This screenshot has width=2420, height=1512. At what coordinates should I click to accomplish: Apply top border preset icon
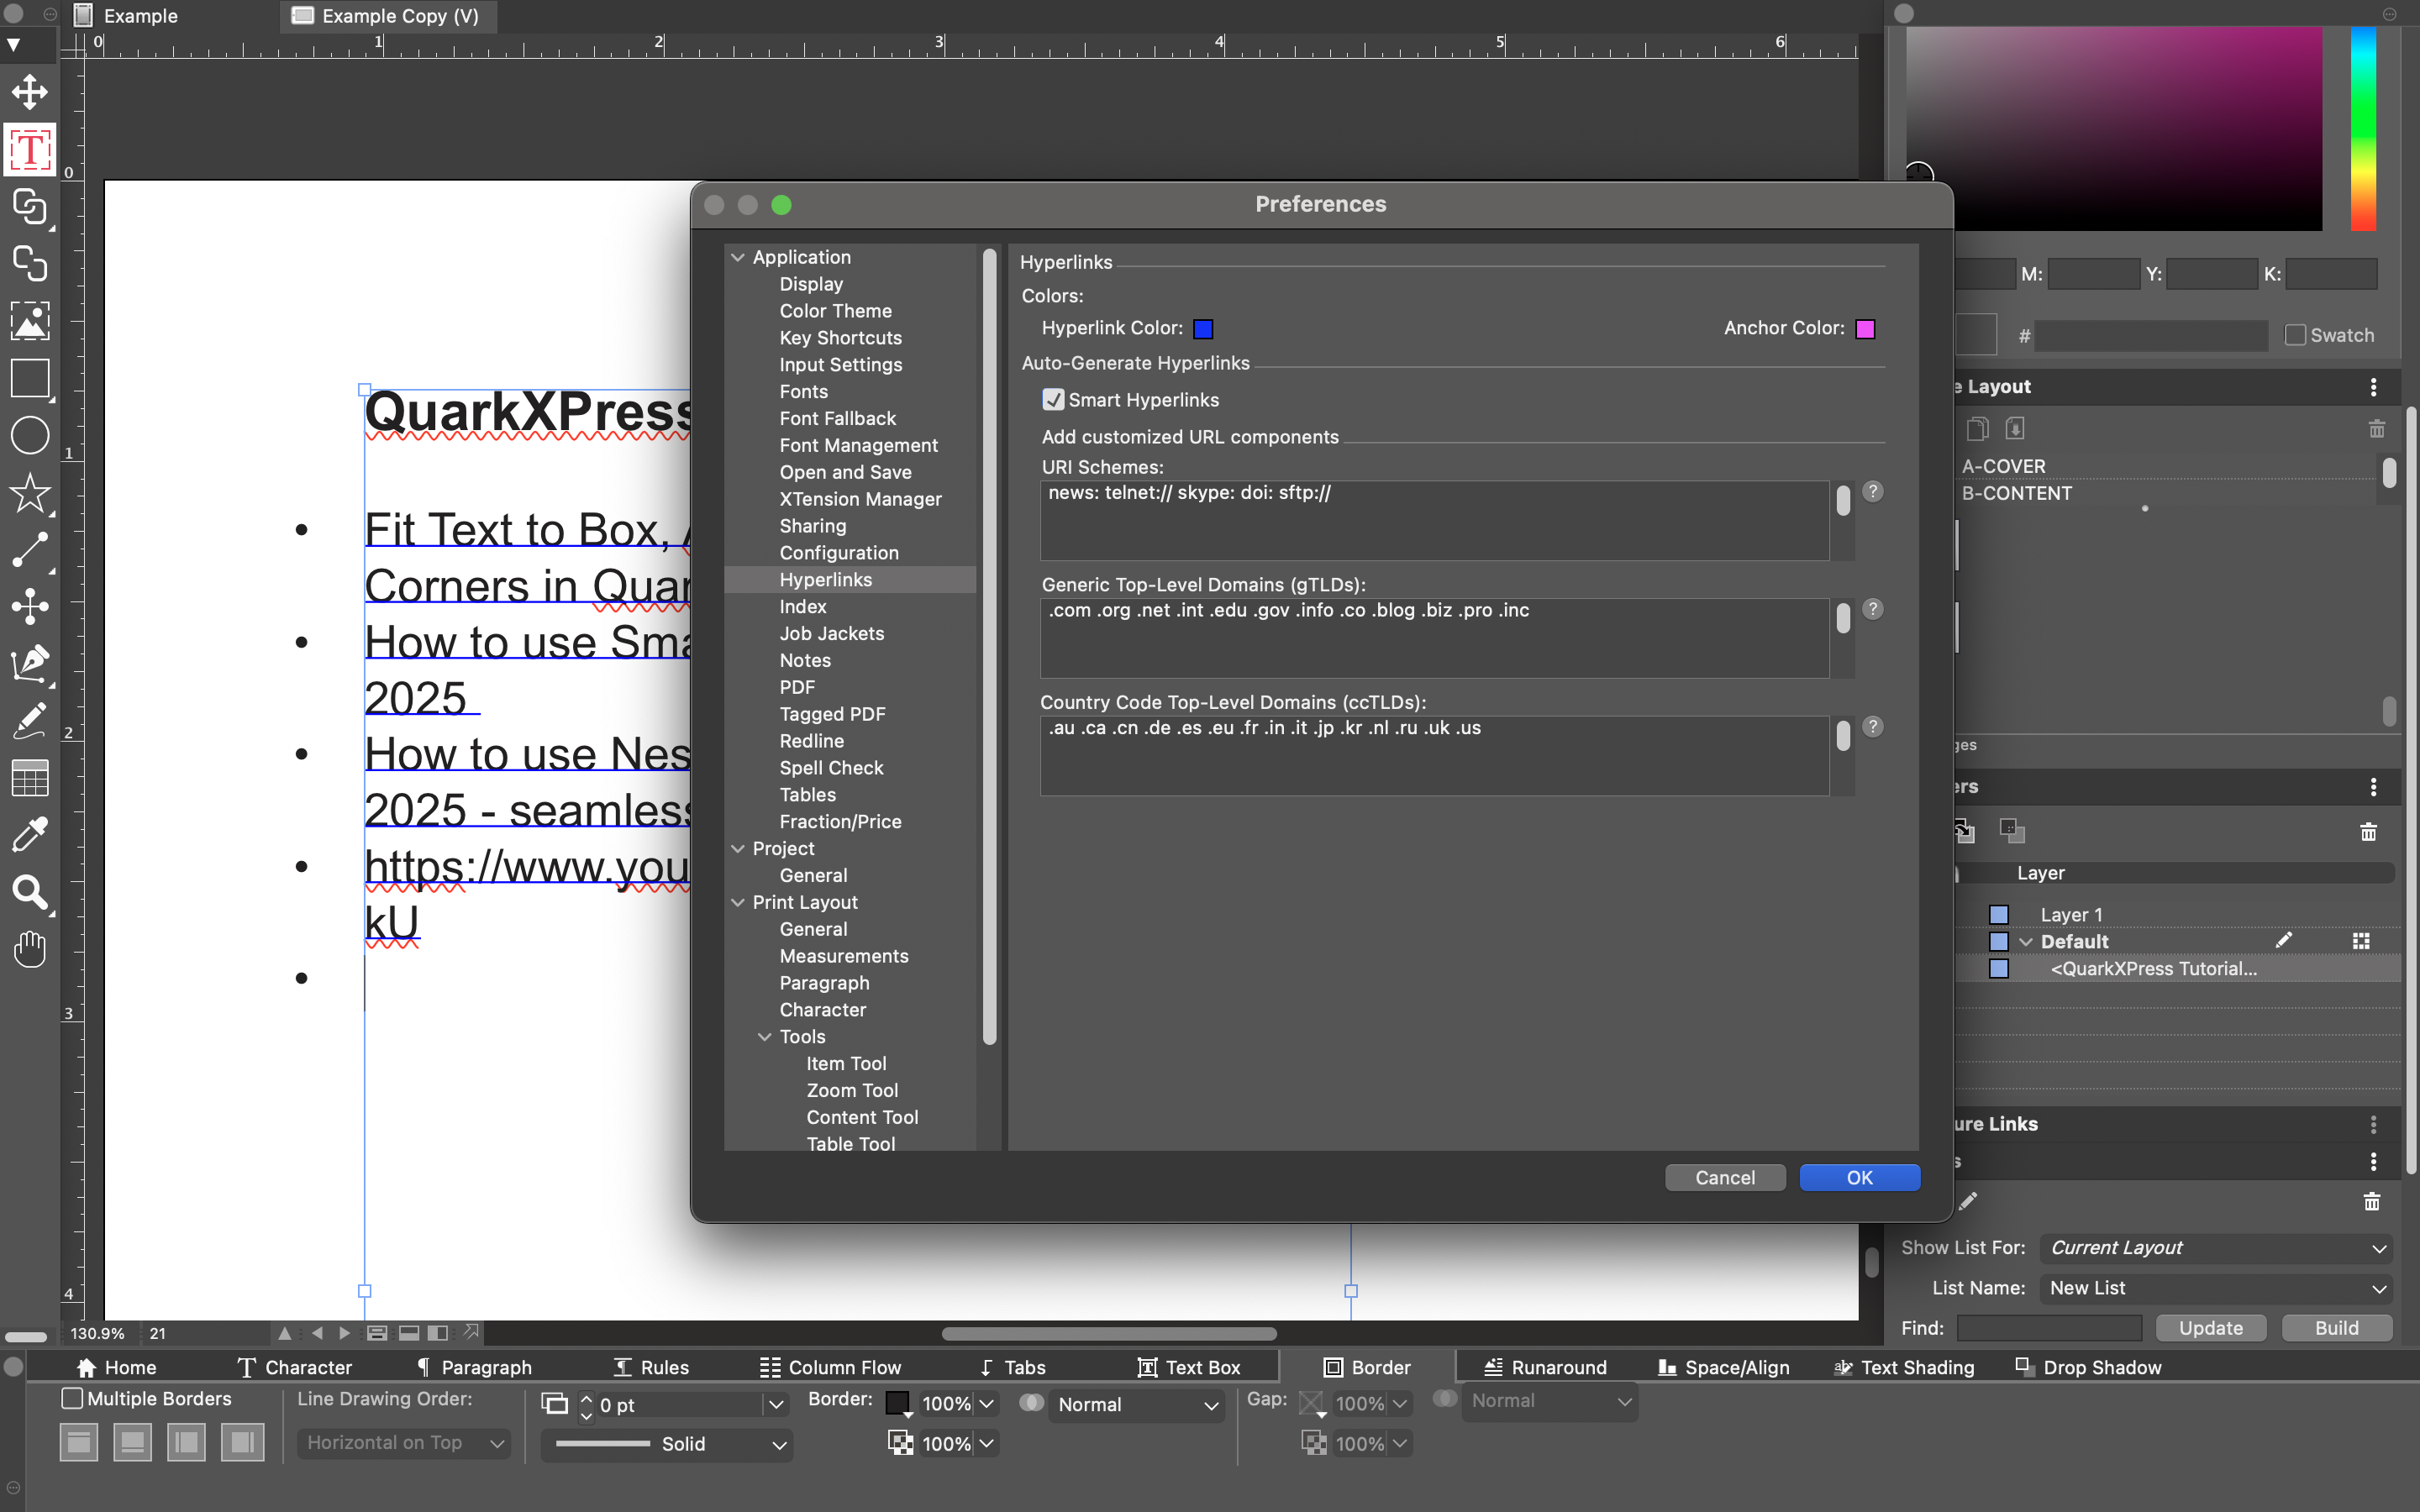[x=79, y=1442]
